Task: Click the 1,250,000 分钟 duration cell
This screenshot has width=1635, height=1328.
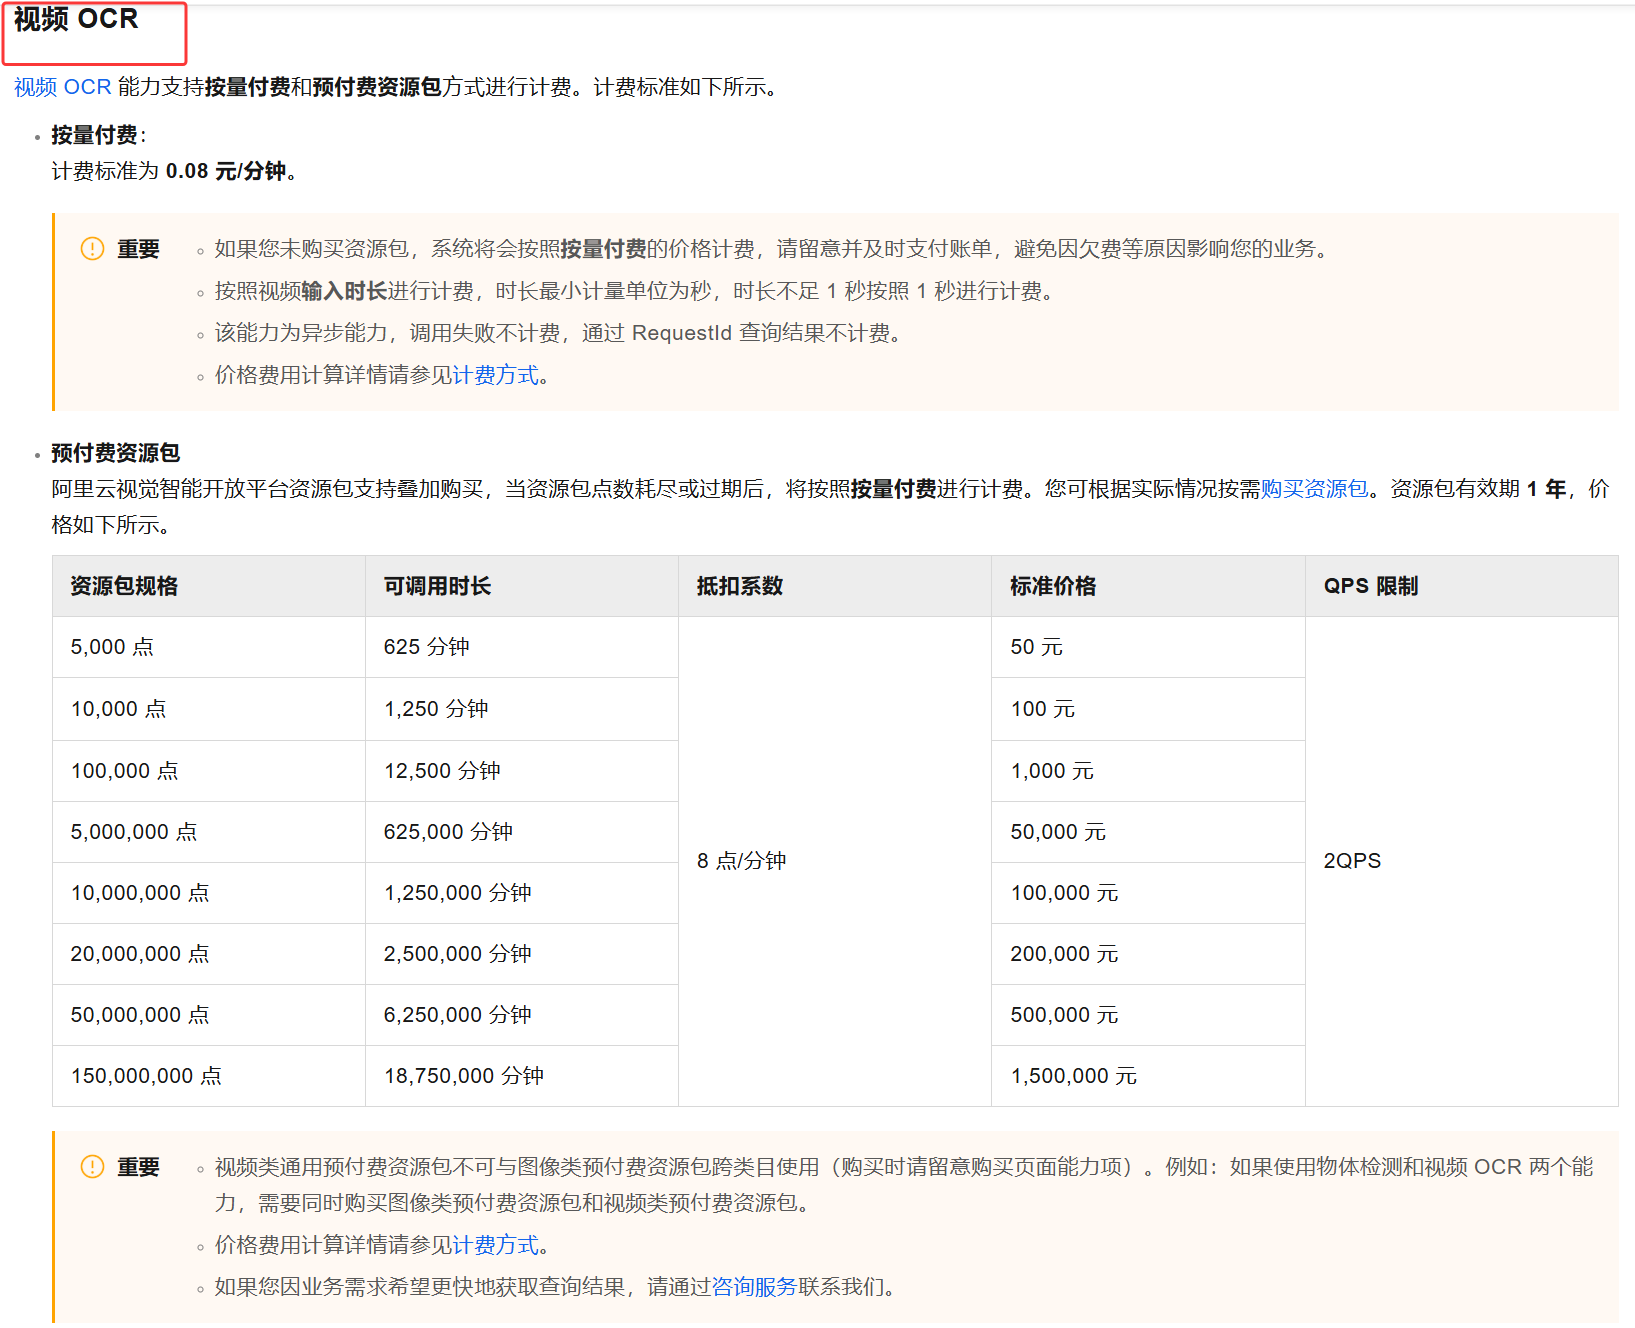Action: pyautogui.click(x=522, y=893)
